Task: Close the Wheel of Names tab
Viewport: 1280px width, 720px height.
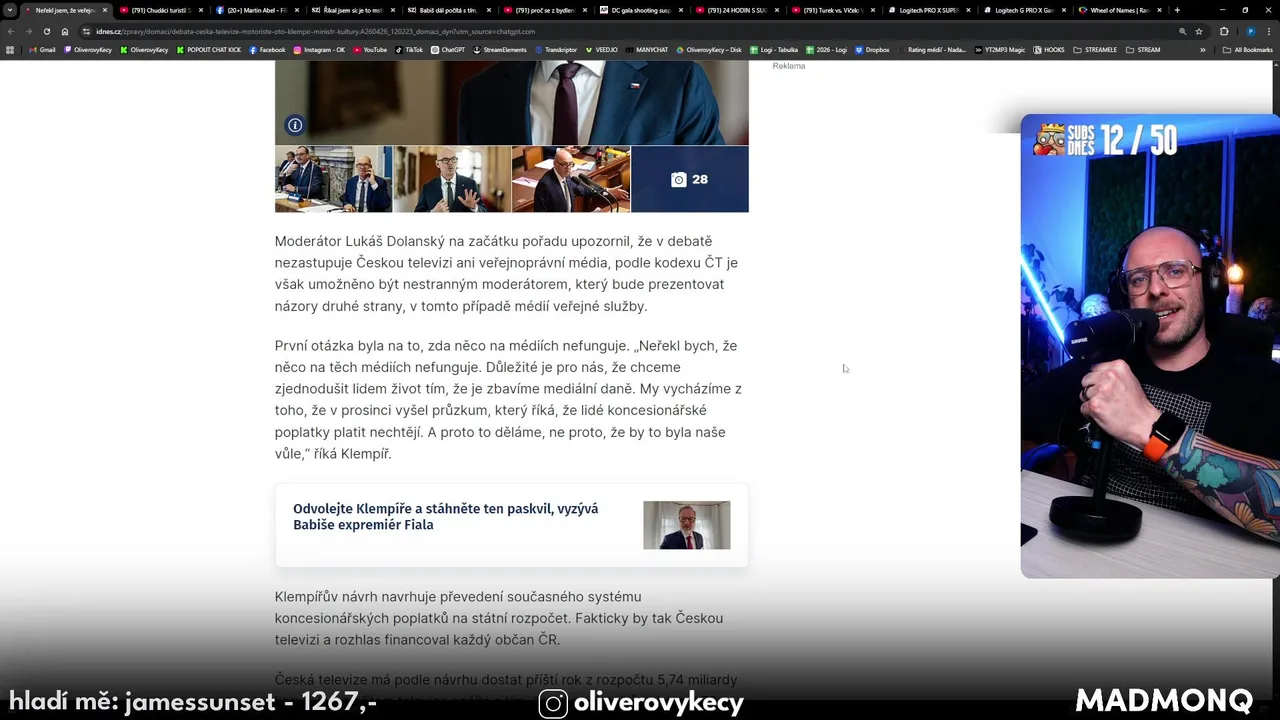Action: 1160,10
